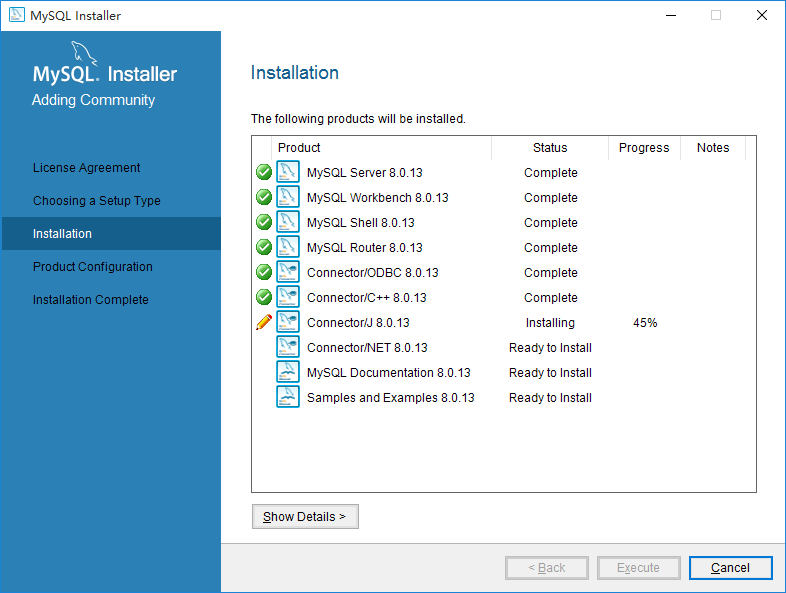This screenshot has height=593, width=786.
Task: Open the License Agreement step
Action: point(86,167)
